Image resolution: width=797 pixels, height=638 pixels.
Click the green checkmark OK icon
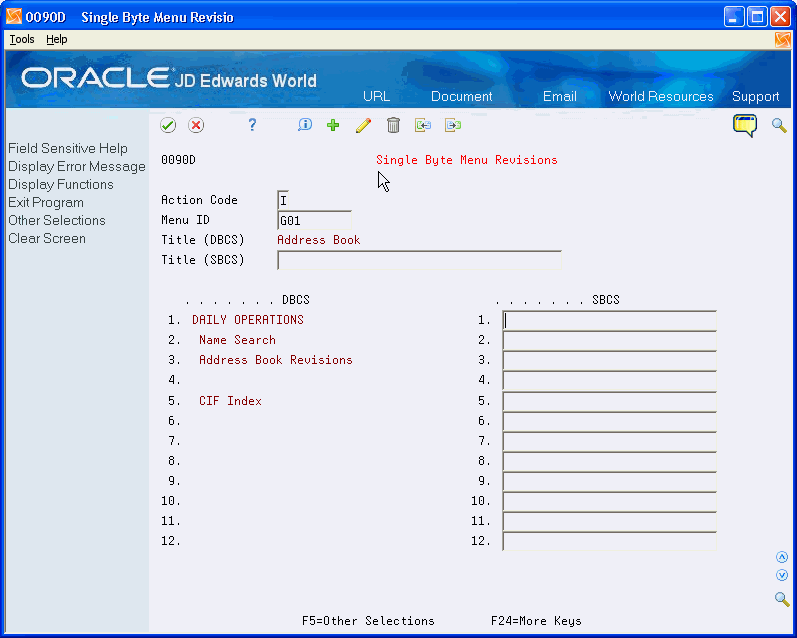[x=168, y=125]
